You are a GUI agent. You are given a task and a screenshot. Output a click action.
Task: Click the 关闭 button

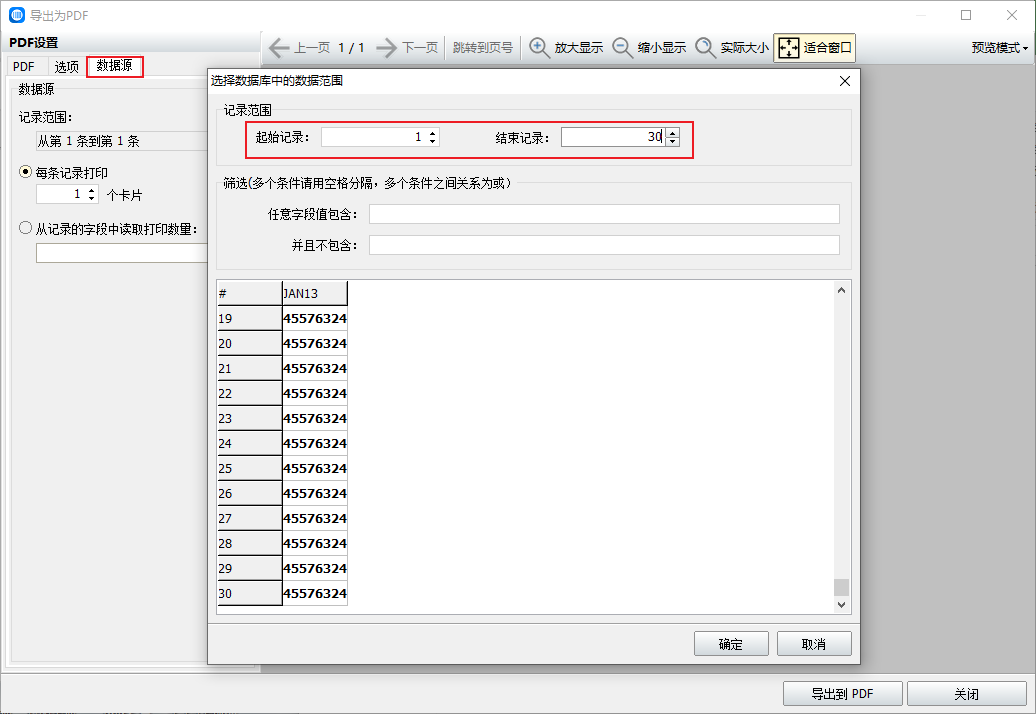coord(967,694)
